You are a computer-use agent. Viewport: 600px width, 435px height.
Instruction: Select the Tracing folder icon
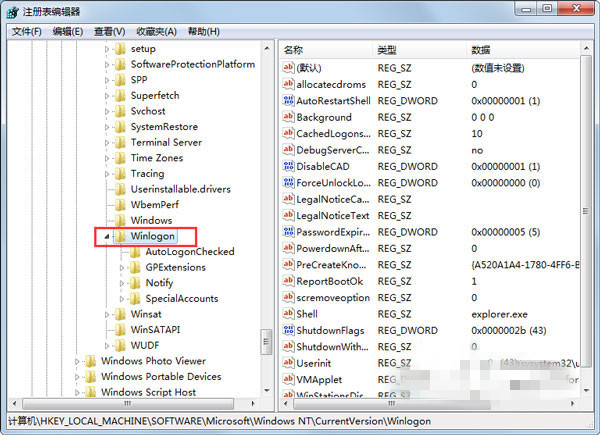coord(120,174)
